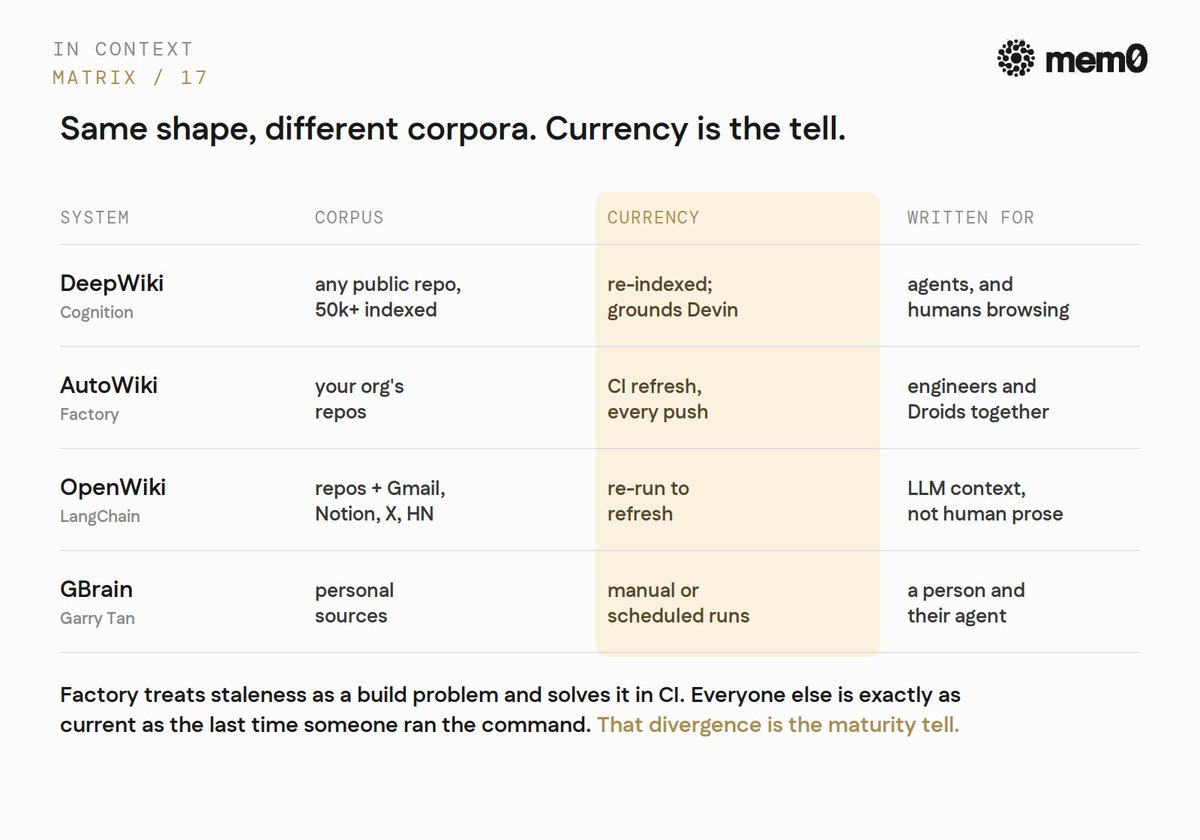Select the WRITTEN FOR column header
1200x840 pixels.
971,217
